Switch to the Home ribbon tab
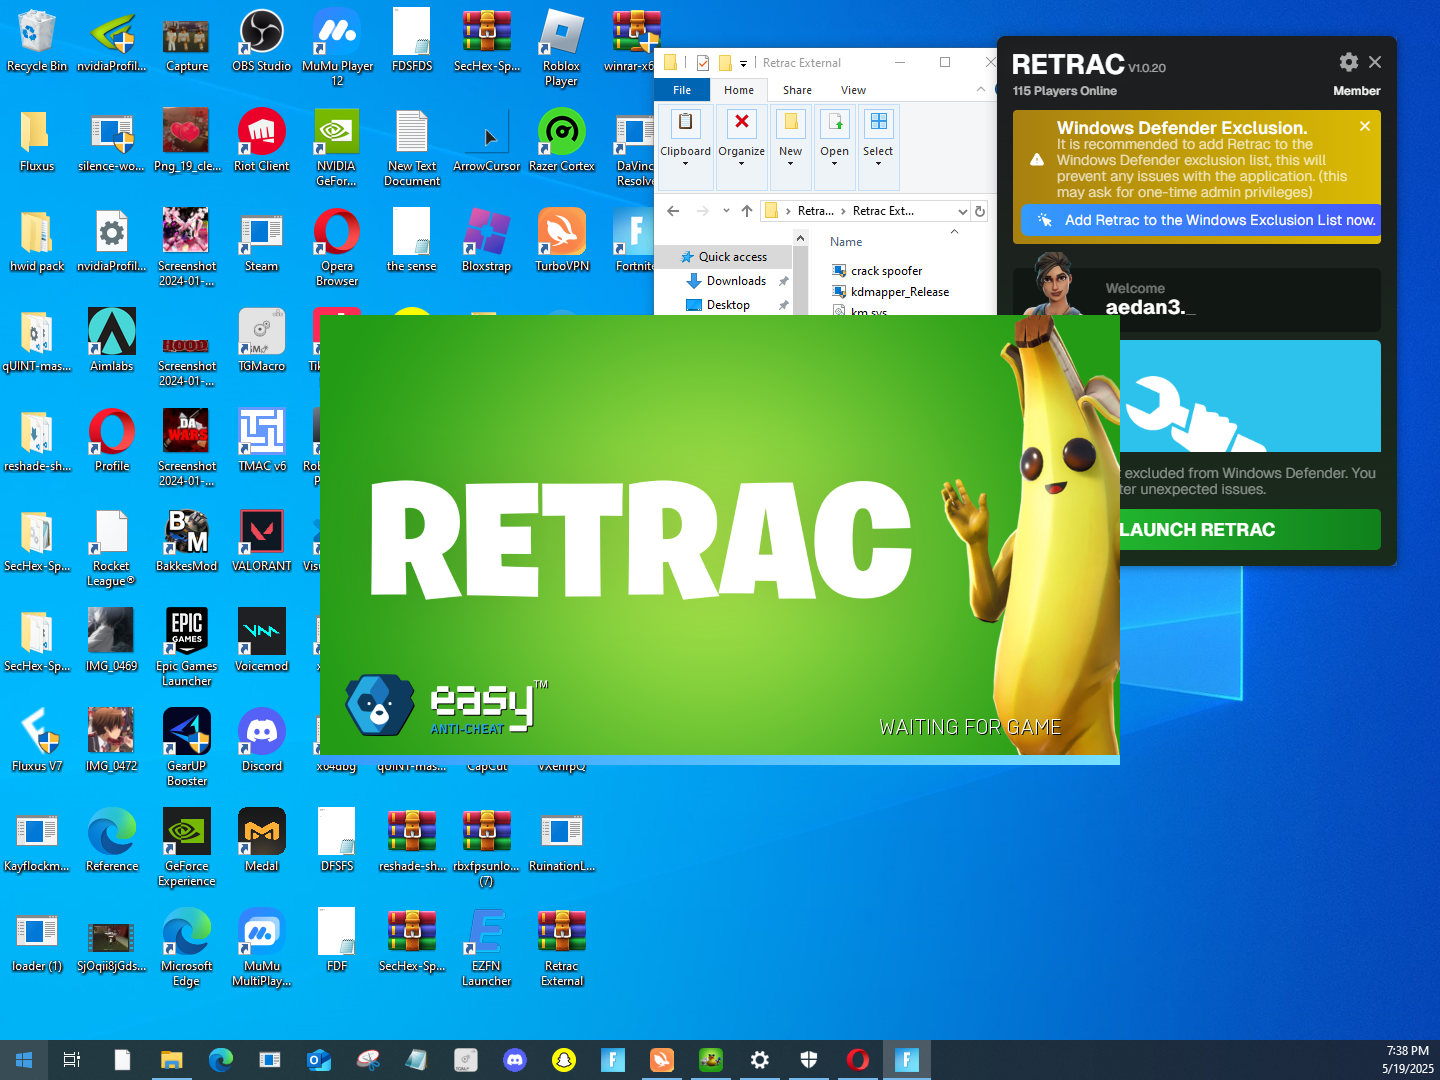The image size is (1440, 1080). pos(739,90)
